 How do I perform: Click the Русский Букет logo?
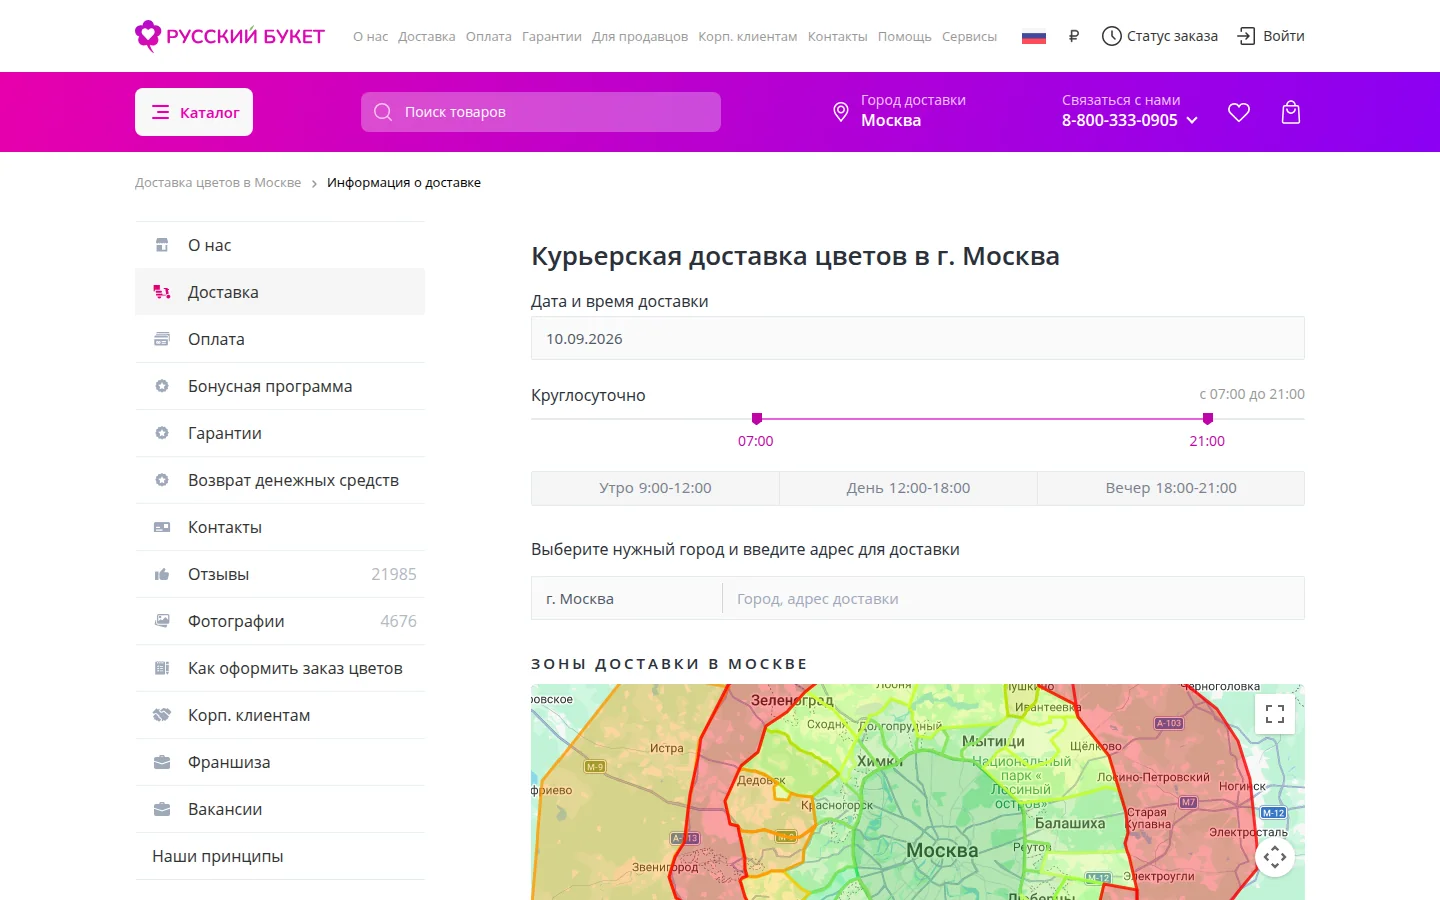click(230, 36)
